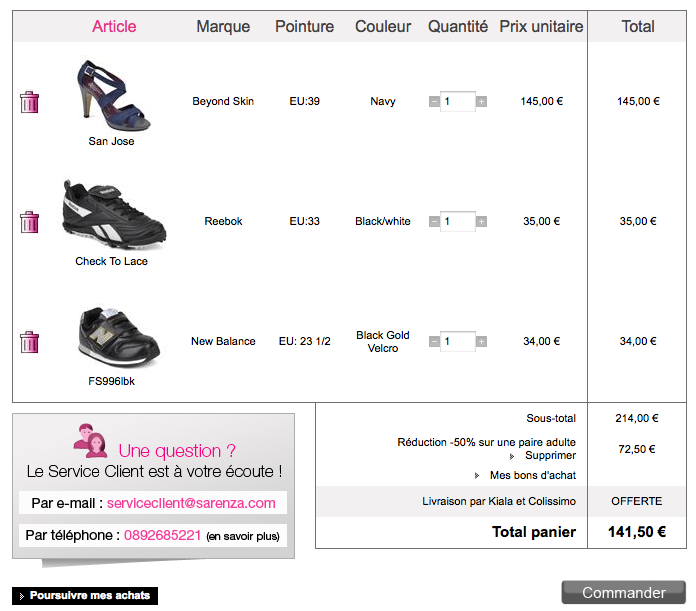Image resolution: width=696 pixels, height=611 pixels.
Task: Click the Prix unitaire column header
Action: [541, 27]
